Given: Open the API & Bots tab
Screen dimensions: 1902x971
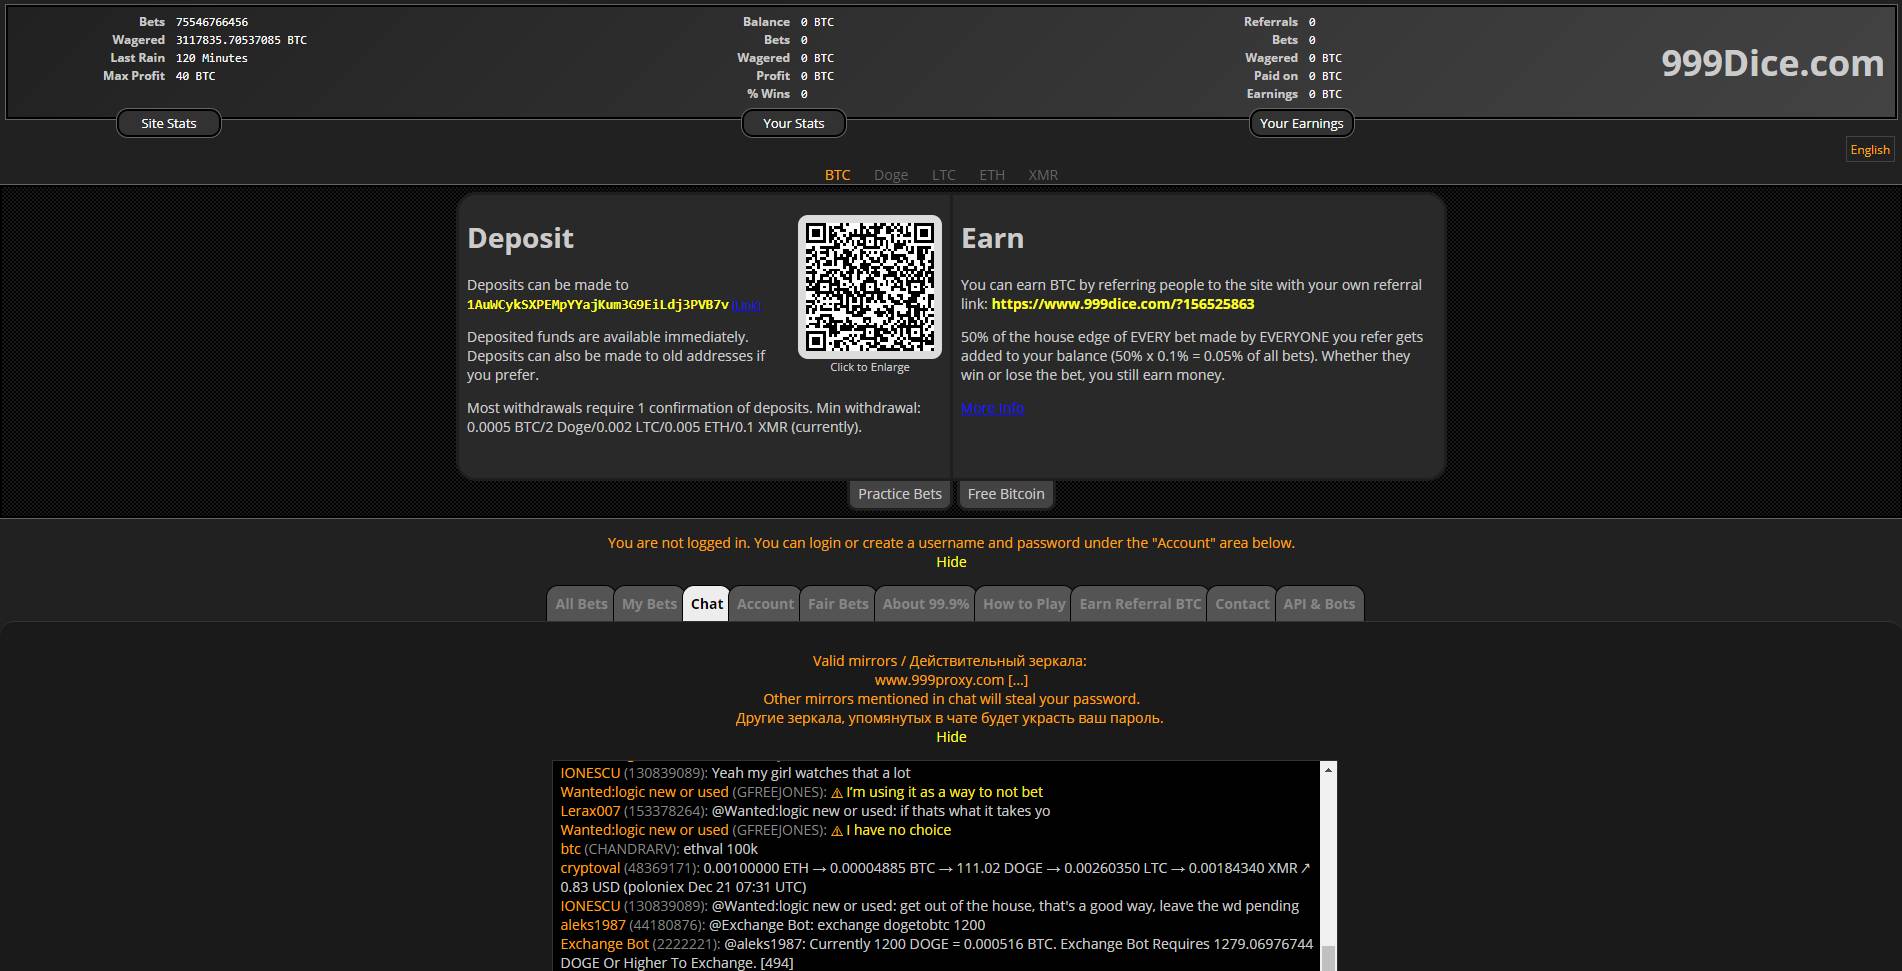Looking at the screenshot, I should [x=1319, y=604].
